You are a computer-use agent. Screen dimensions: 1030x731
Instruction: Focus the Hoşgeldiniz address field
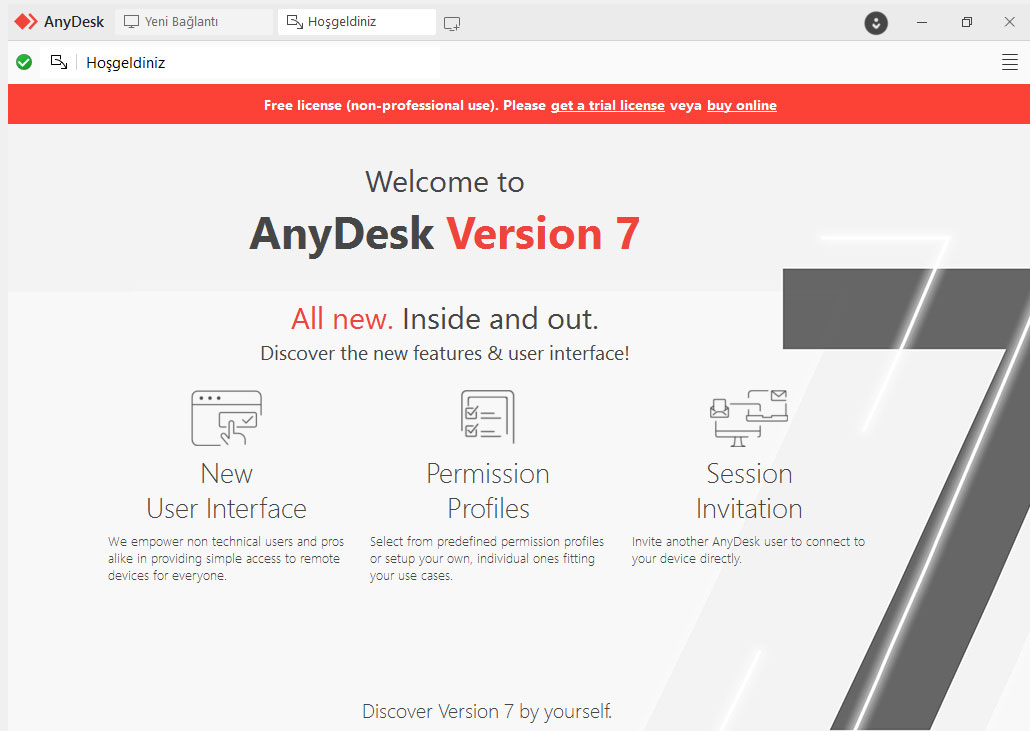(x=260, y=62)
